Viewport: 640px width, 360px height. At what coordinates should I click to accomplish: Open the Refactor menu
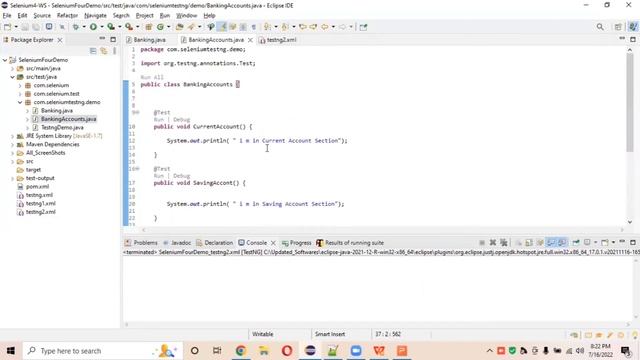[x=67, y=16]
